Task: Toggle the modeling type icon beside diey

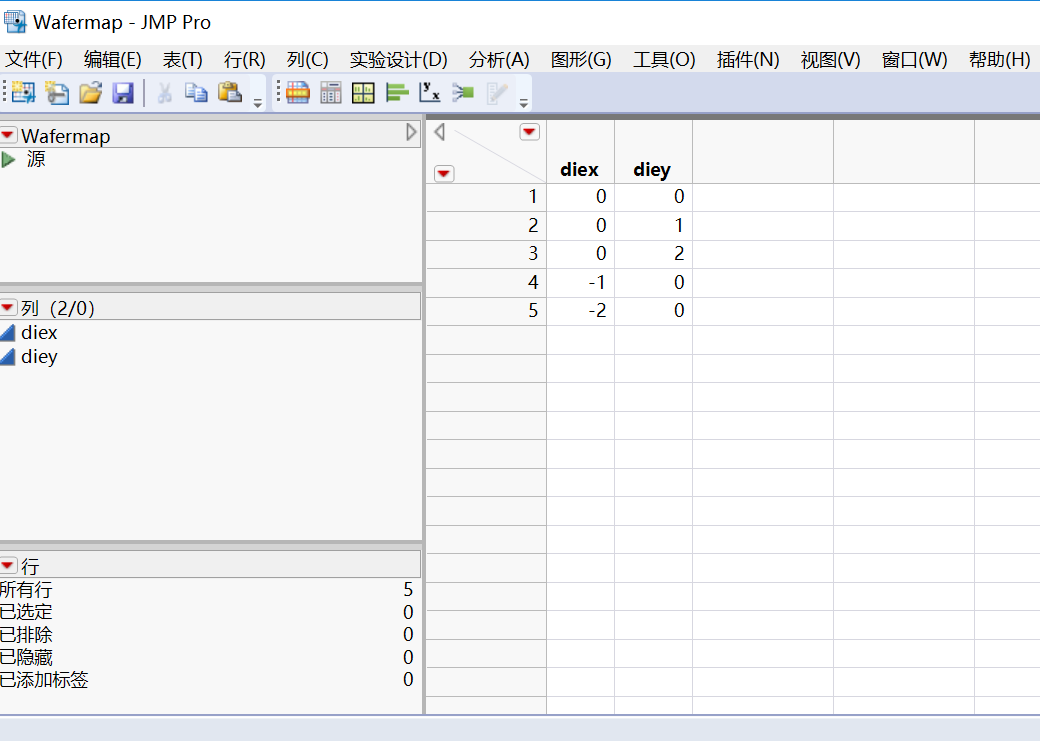Action: pos(12,356)
